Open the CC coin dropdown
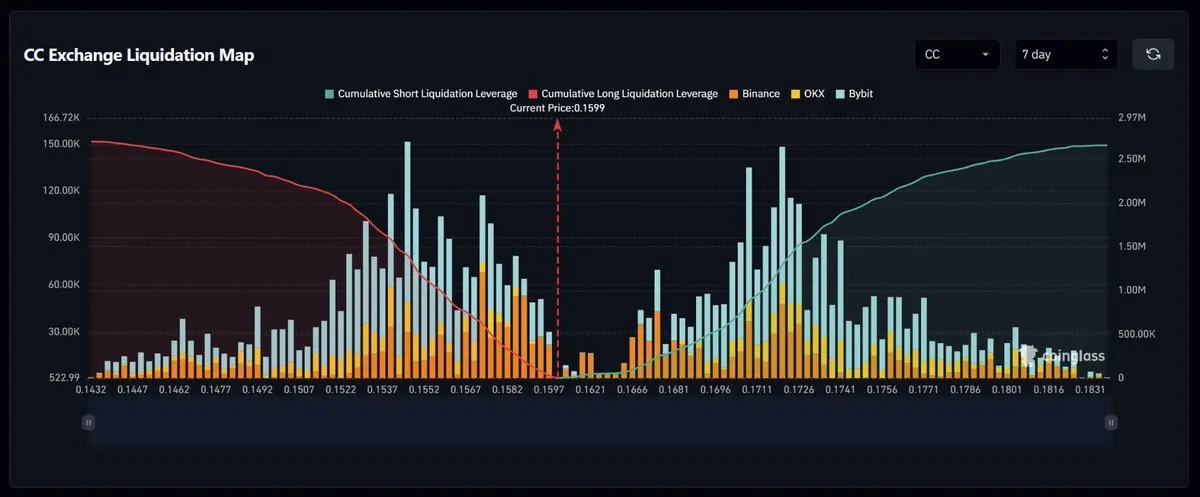 click(957, 54)
